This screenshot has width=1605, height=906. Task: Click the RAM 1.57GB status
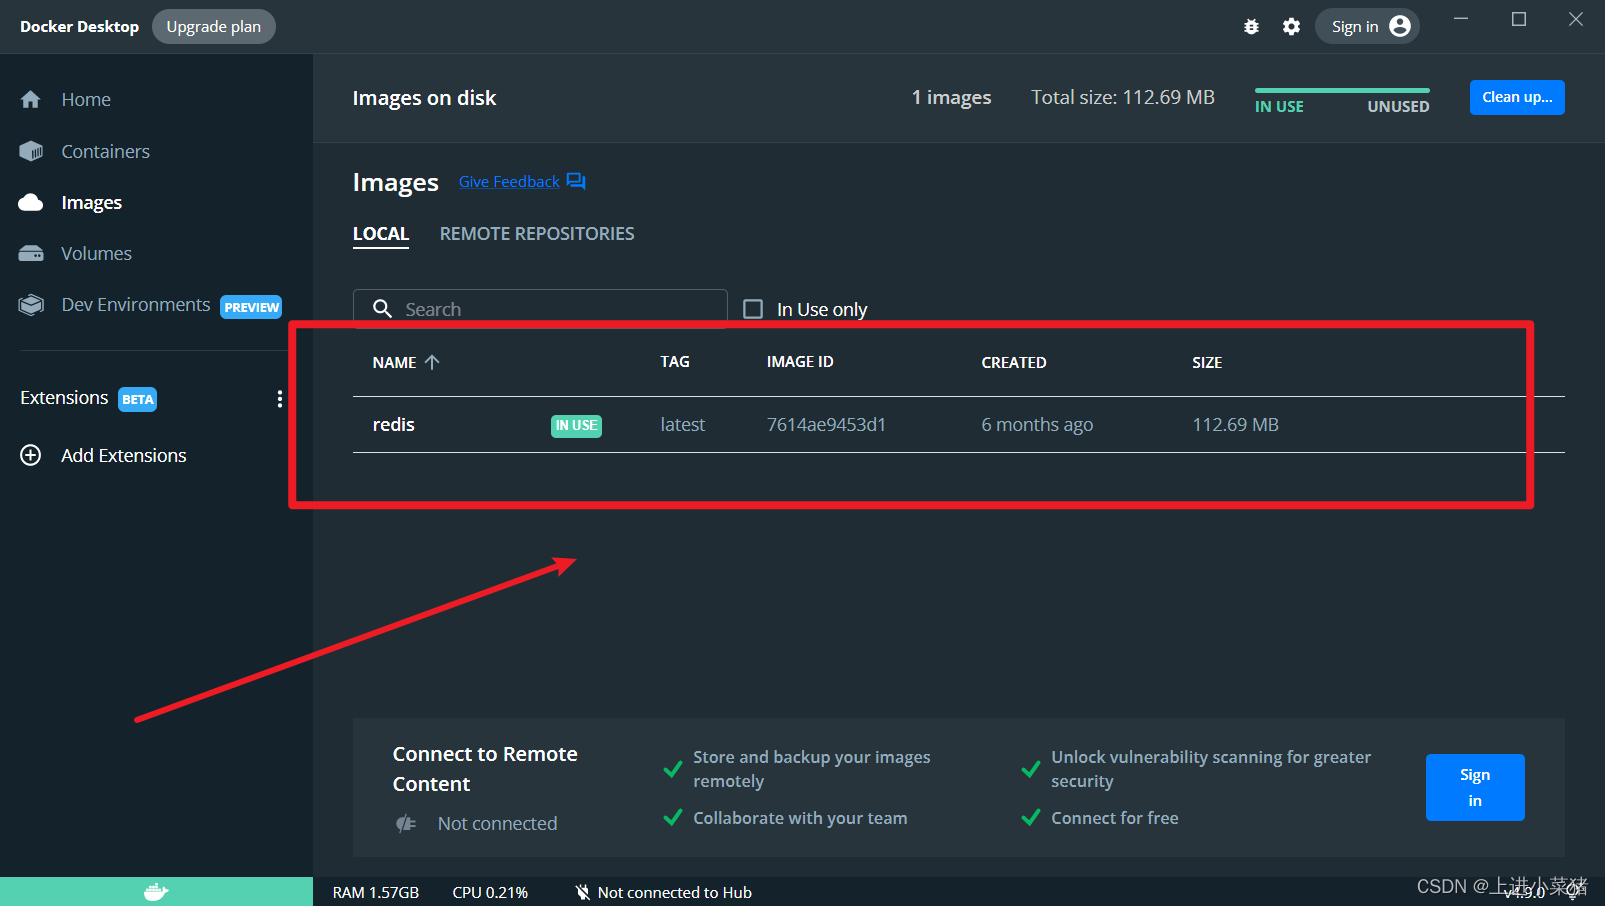(376, 892)
